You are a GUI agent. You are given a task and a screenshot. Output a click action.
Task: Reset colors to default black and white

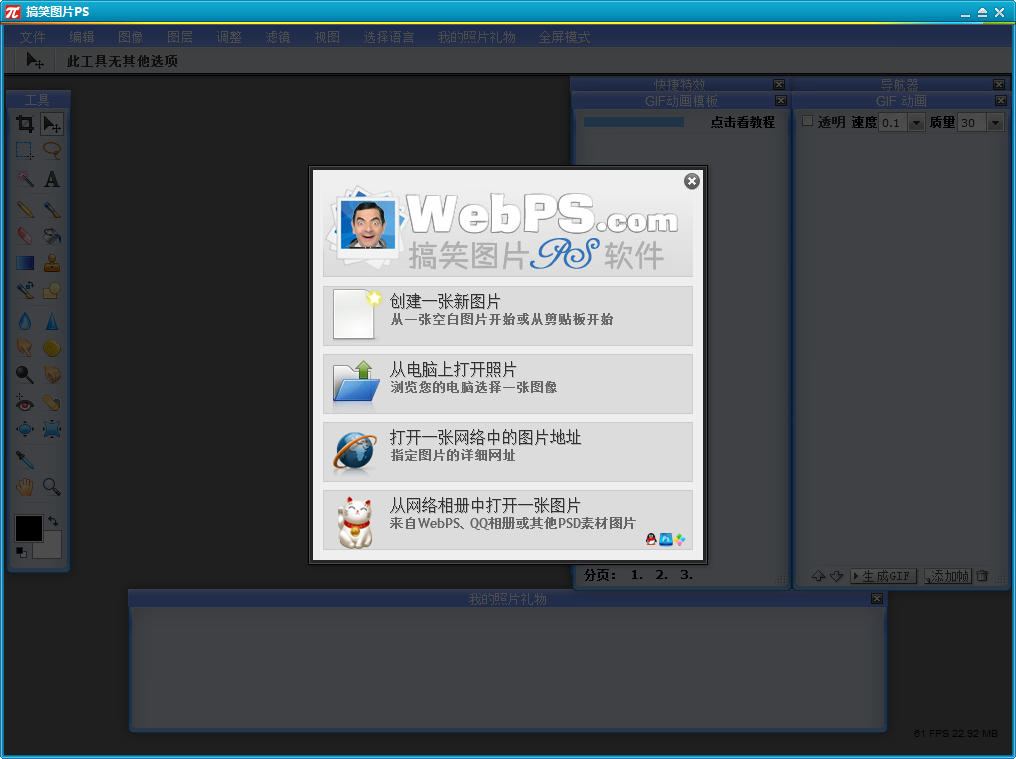(21, 552)
